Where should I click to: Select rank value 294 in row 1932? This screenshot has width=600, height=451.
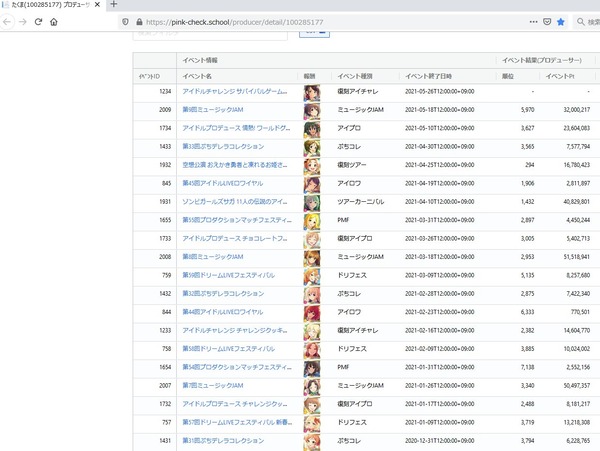530,165
